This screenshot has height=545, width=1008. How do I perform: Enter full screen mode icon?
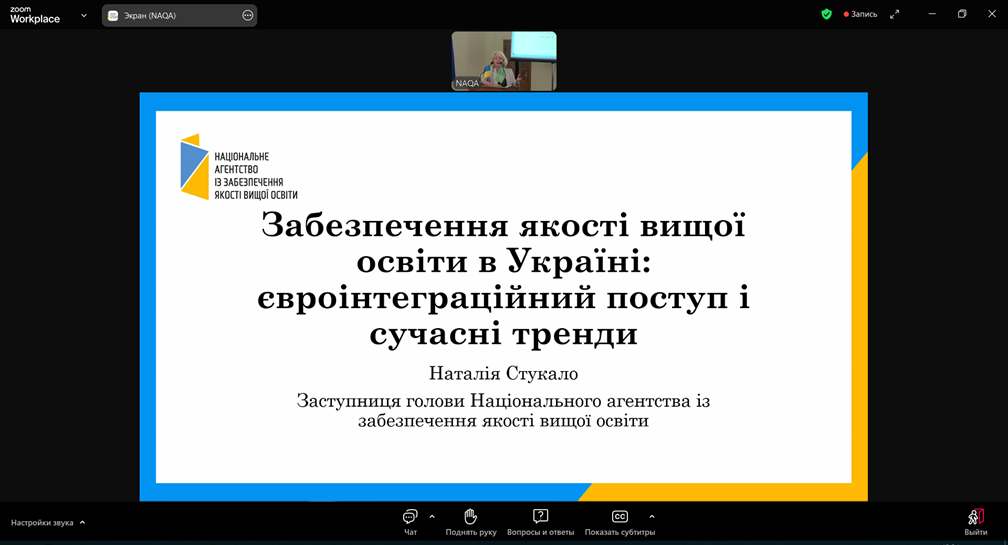pos(894,14)
